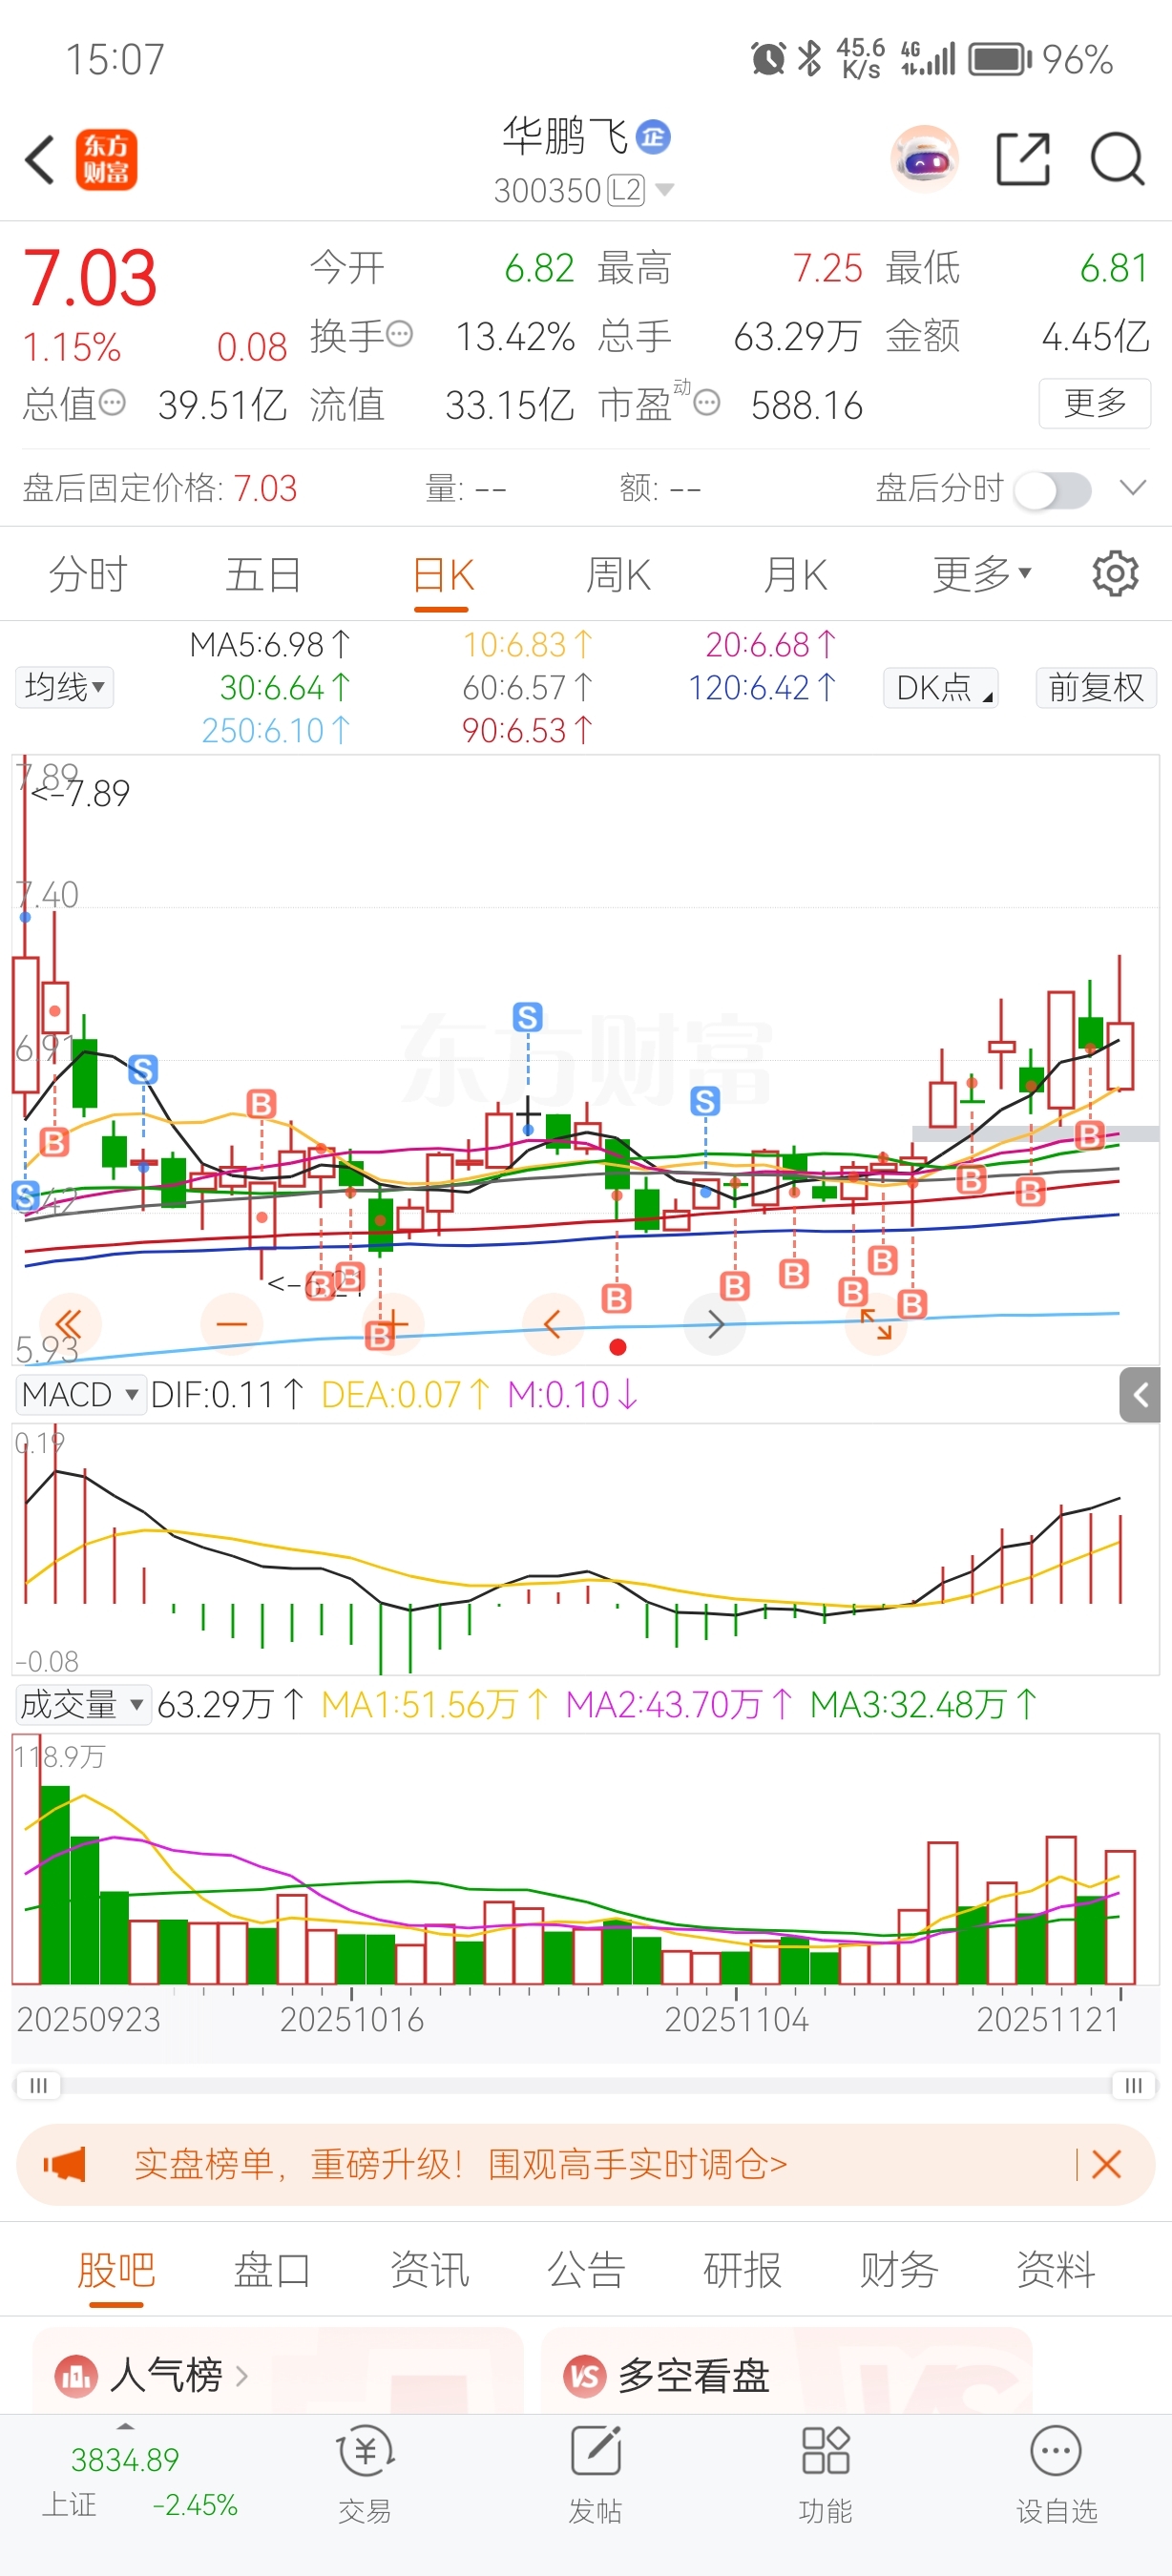Screen dimensions: 1172x2576
Task: Switch to the 五日 tab
Action: (x=264, y=575)
